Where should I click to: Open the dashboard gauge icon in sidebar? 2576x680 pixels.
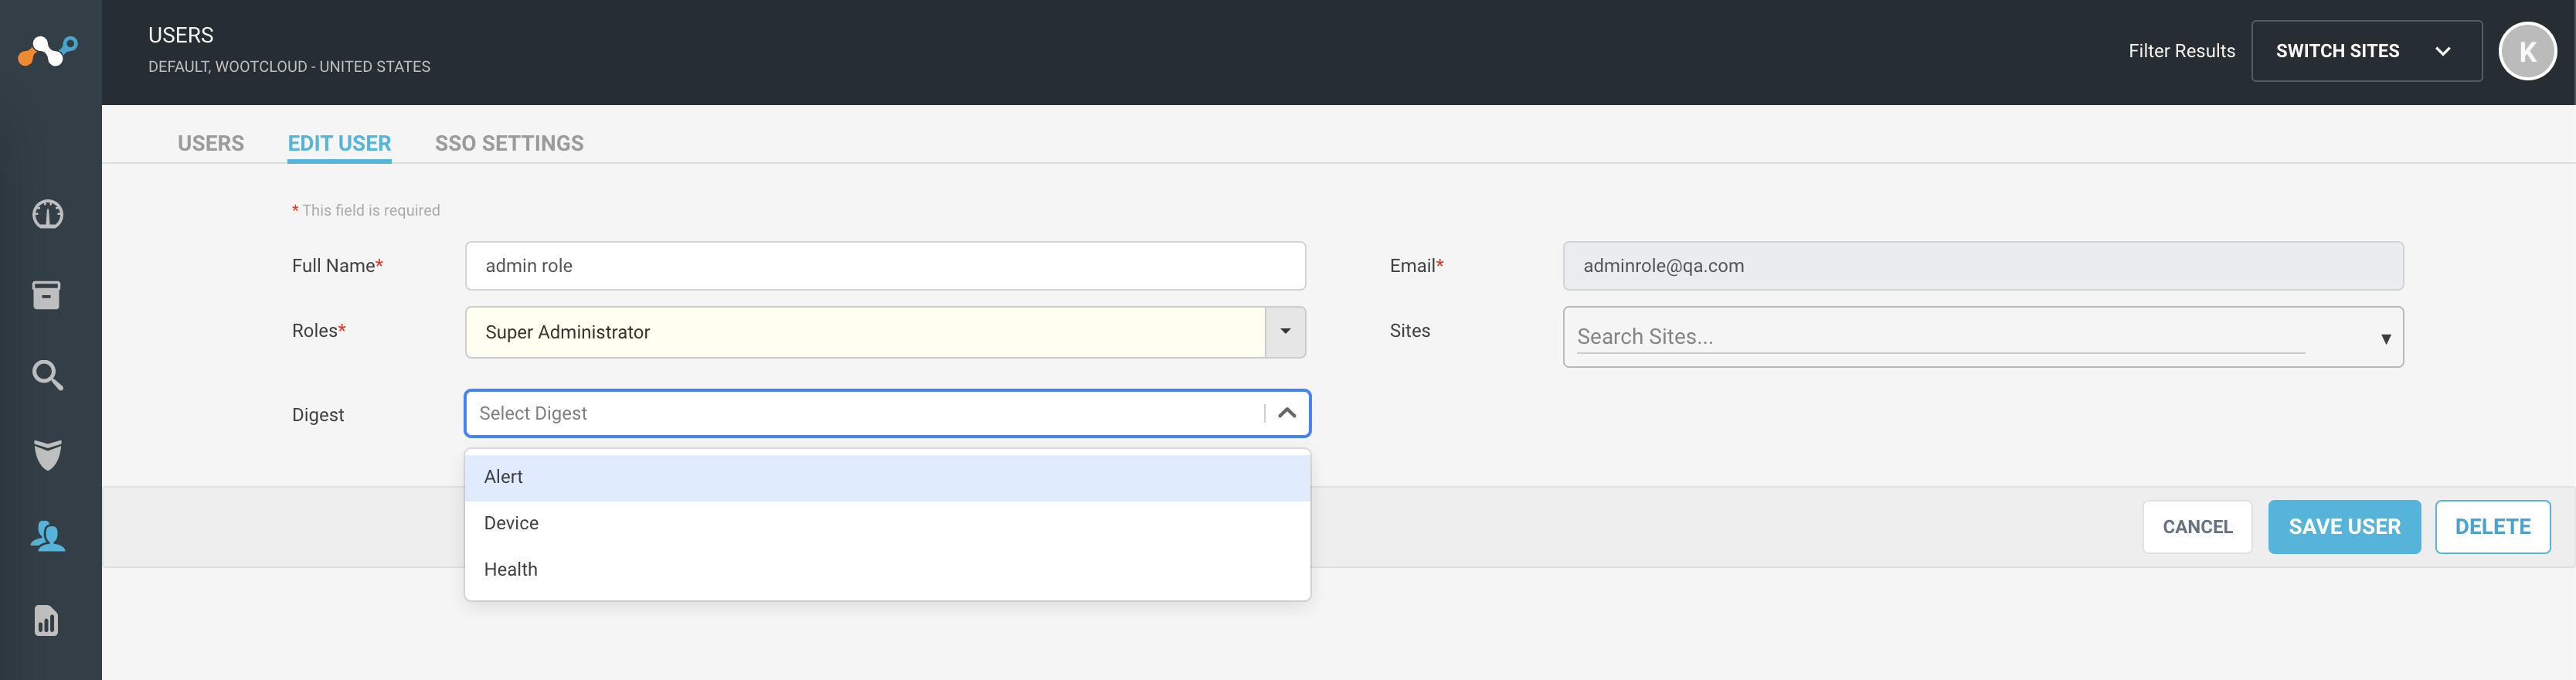tap(47, 214)
